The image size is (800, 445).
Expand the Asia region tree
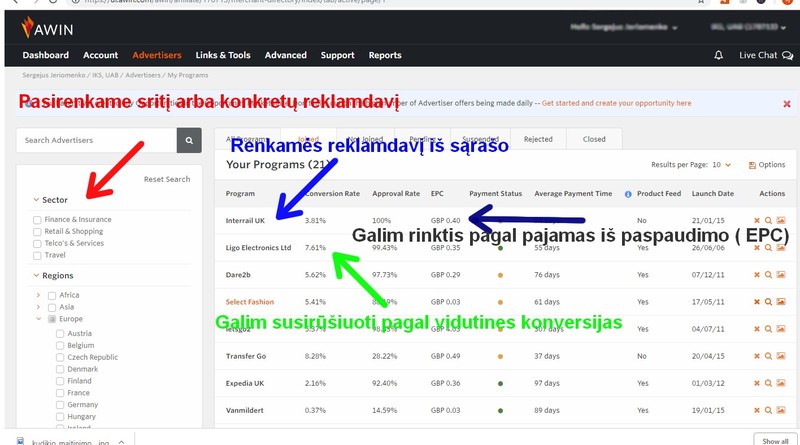point(38,307)
